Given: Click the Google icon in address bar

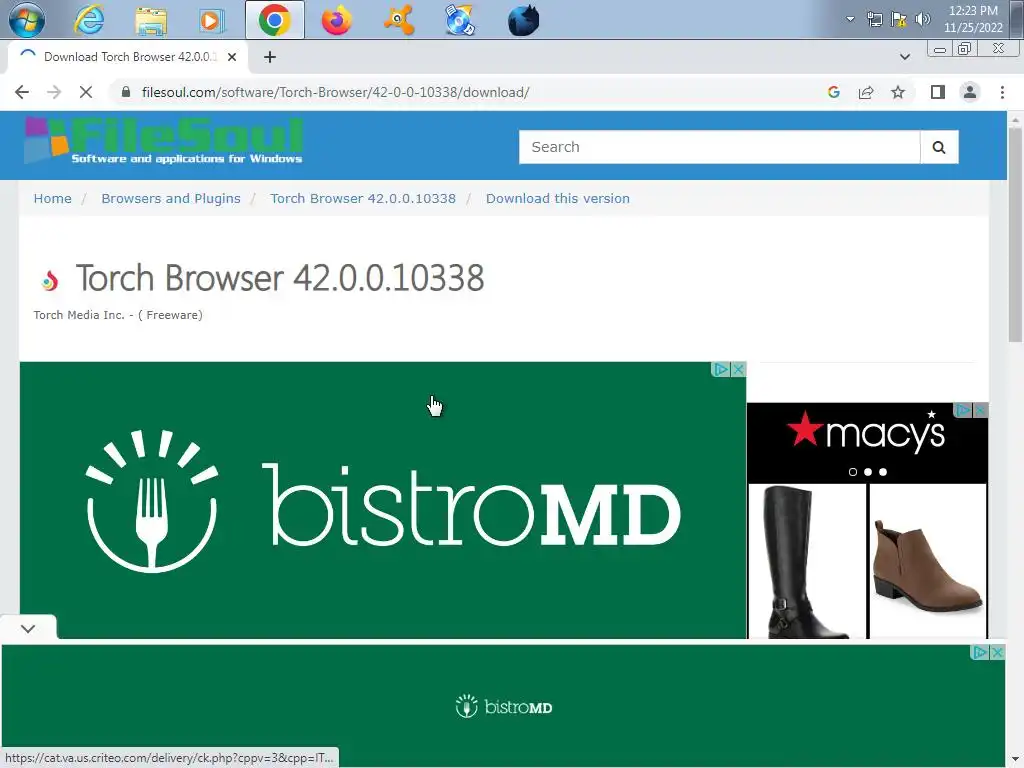Looking at the screenshot, I should 833,92.
